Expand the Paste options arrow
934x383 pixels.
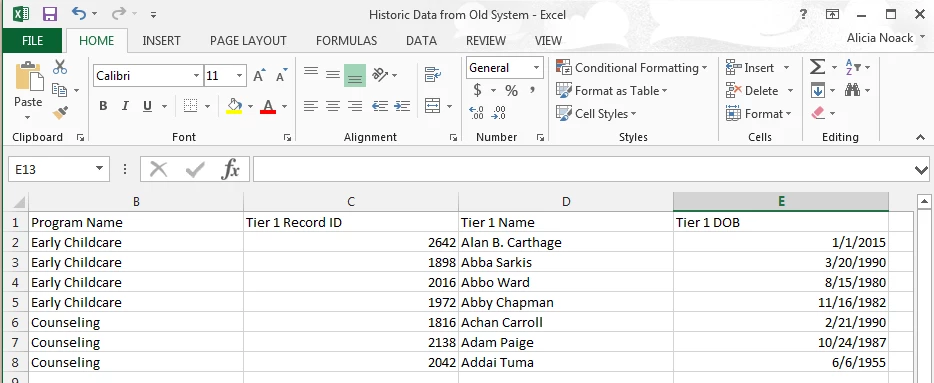point(28,117)
